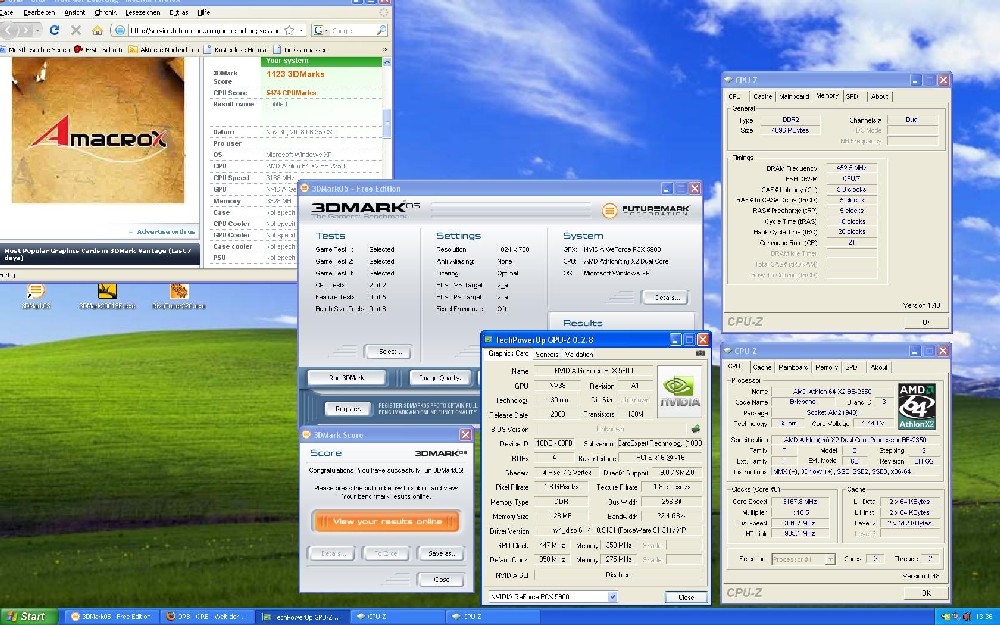Open the Firefox history dropdown beside forward arrow
The width and height of the screenshot is (1000, 625).
38,30
